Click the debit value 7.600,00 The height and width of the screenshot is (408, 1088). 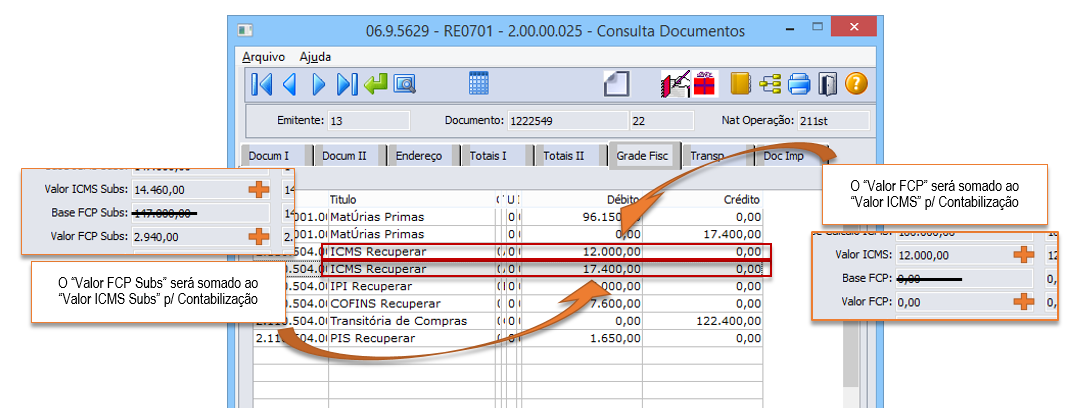coord(616,304)
